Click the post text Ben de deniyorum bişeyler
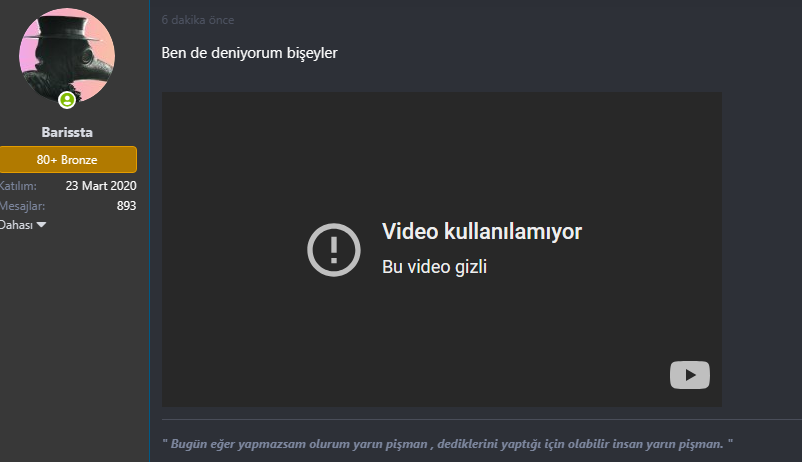802x462 pixels. (250, 53)
